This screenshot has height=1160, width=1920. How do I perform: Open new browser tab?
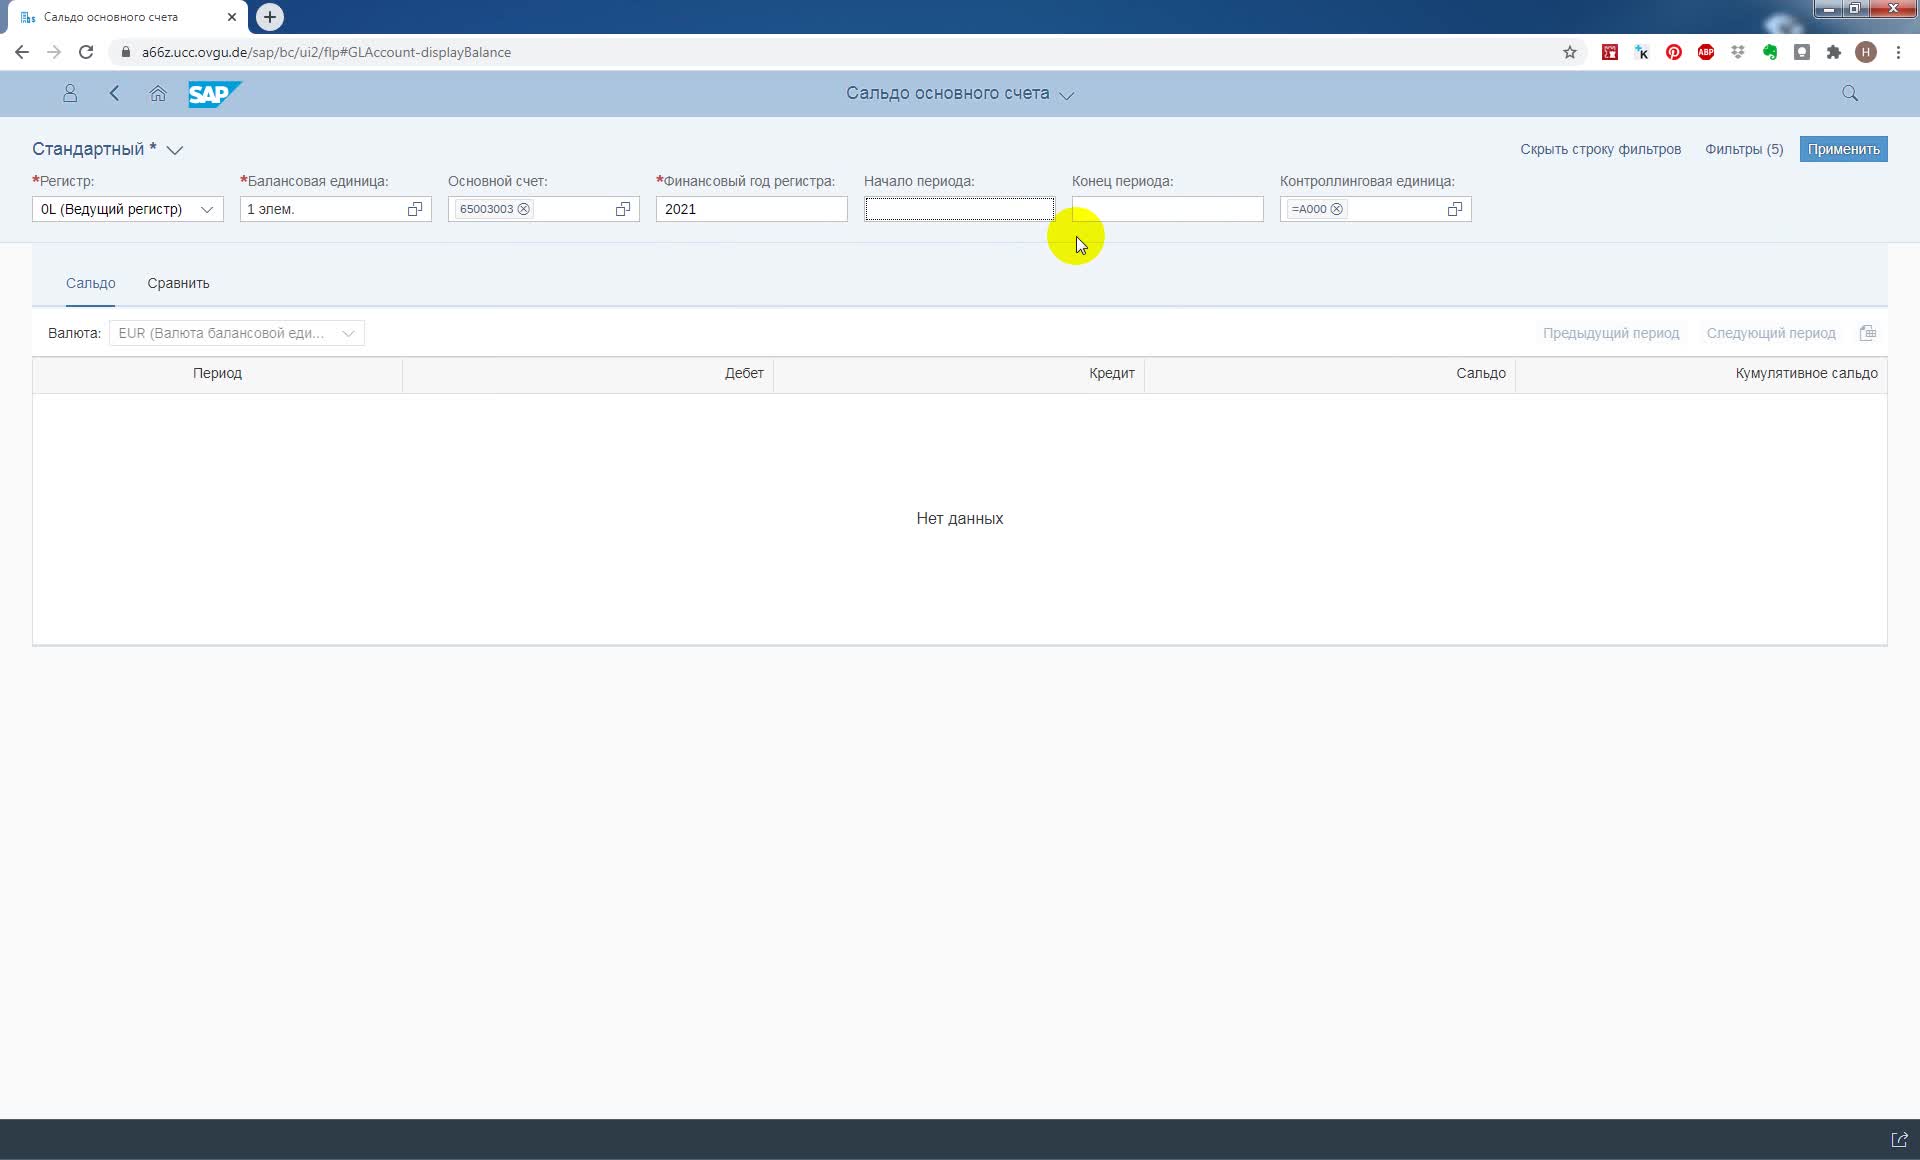pyautogui.click(x=270, y=17)
